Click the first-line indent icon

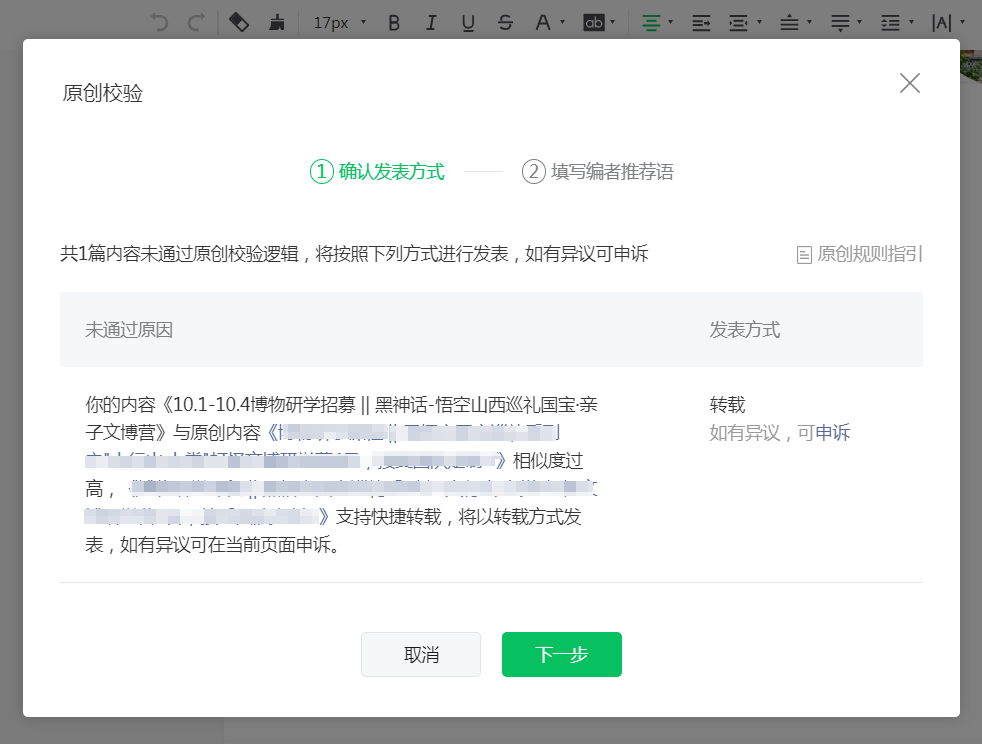(702, 22)
